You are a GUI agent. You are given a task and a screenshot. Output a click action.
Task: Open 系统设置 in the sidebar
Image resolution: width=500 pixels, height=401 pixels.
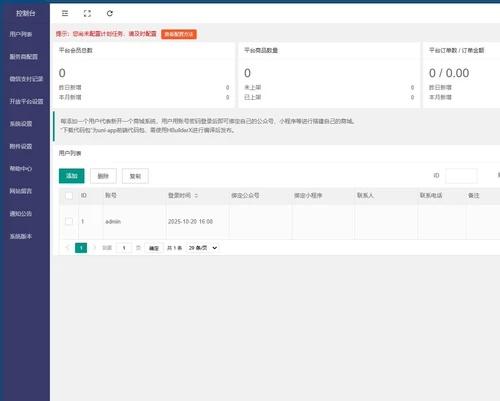tap(21, 124)
